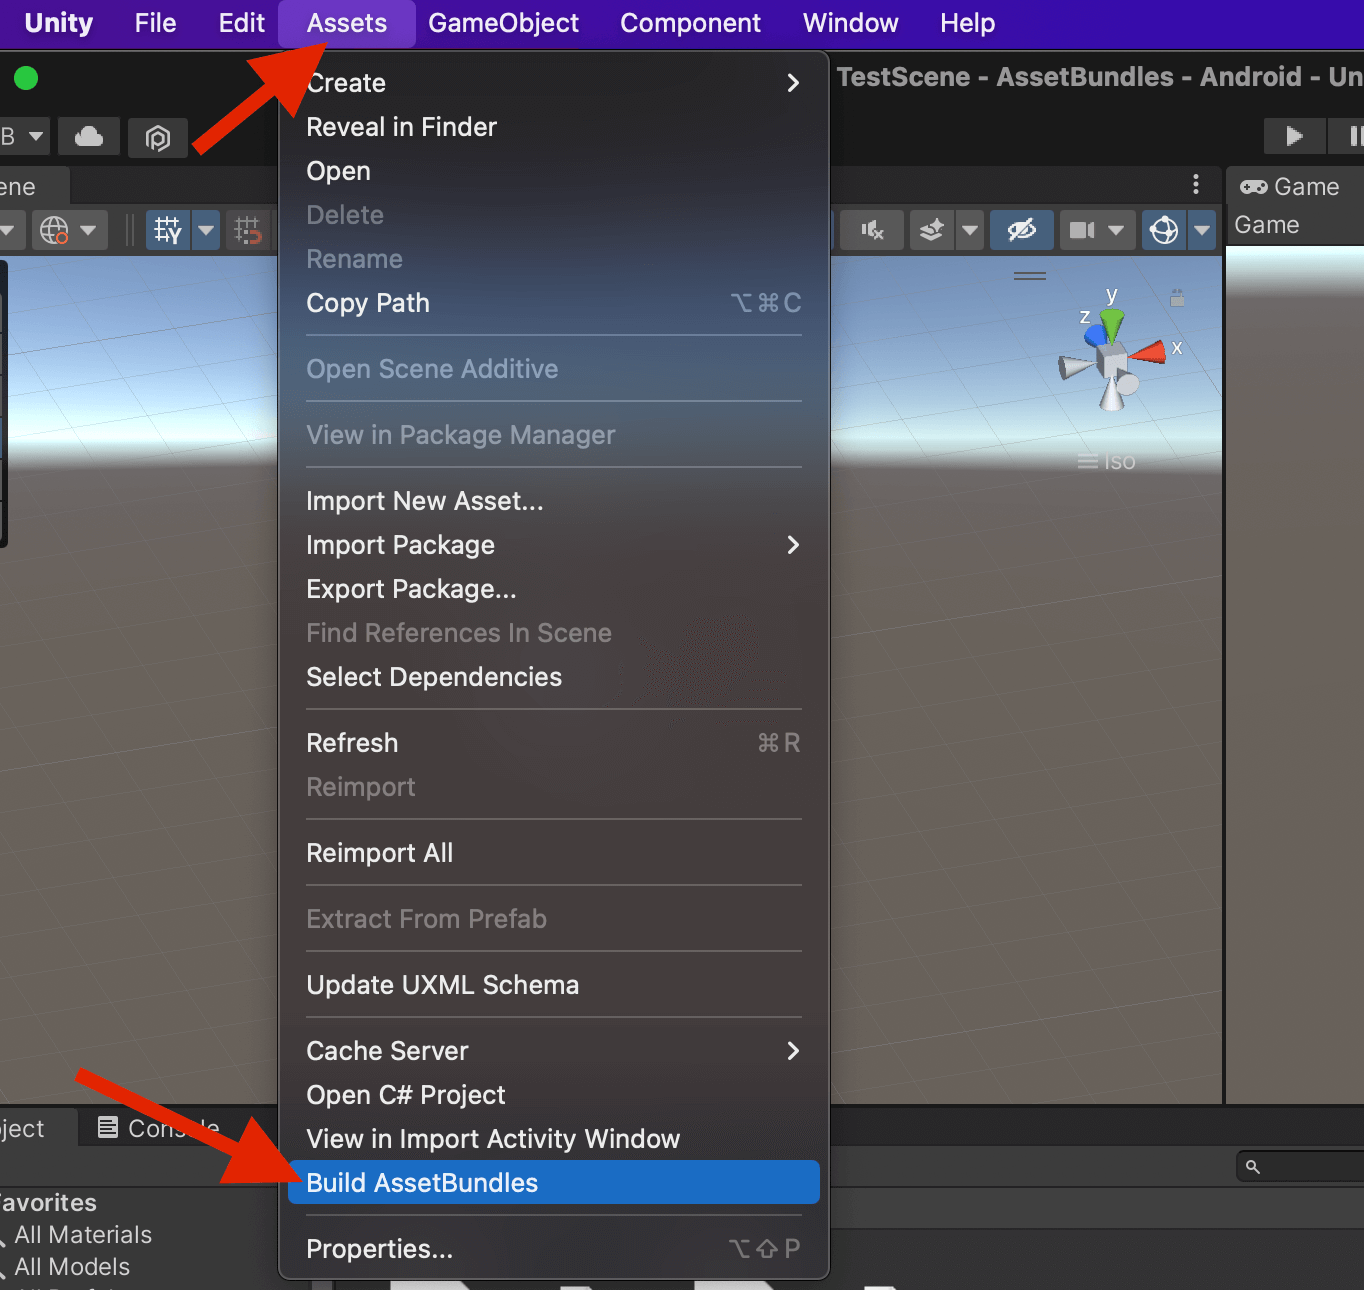The image size is (1364, 1290).
Task: Open the Component menu
Action: [x=690, y=23]
